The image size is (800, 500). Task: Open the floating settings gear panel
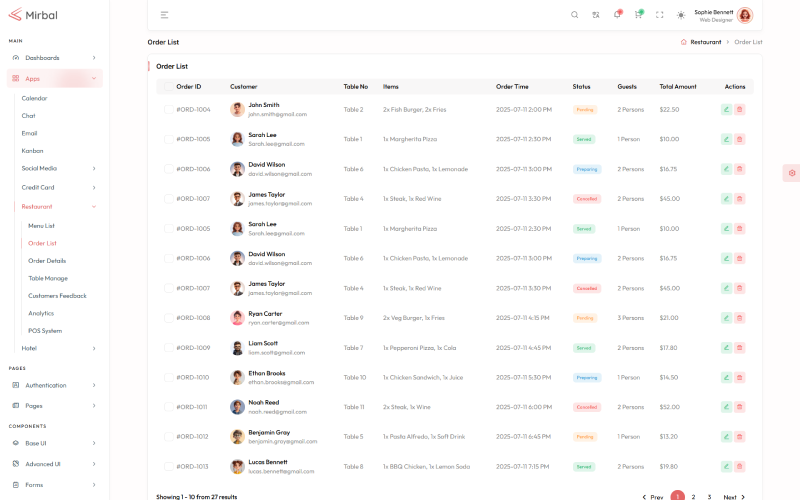click(x=791, y=173)
